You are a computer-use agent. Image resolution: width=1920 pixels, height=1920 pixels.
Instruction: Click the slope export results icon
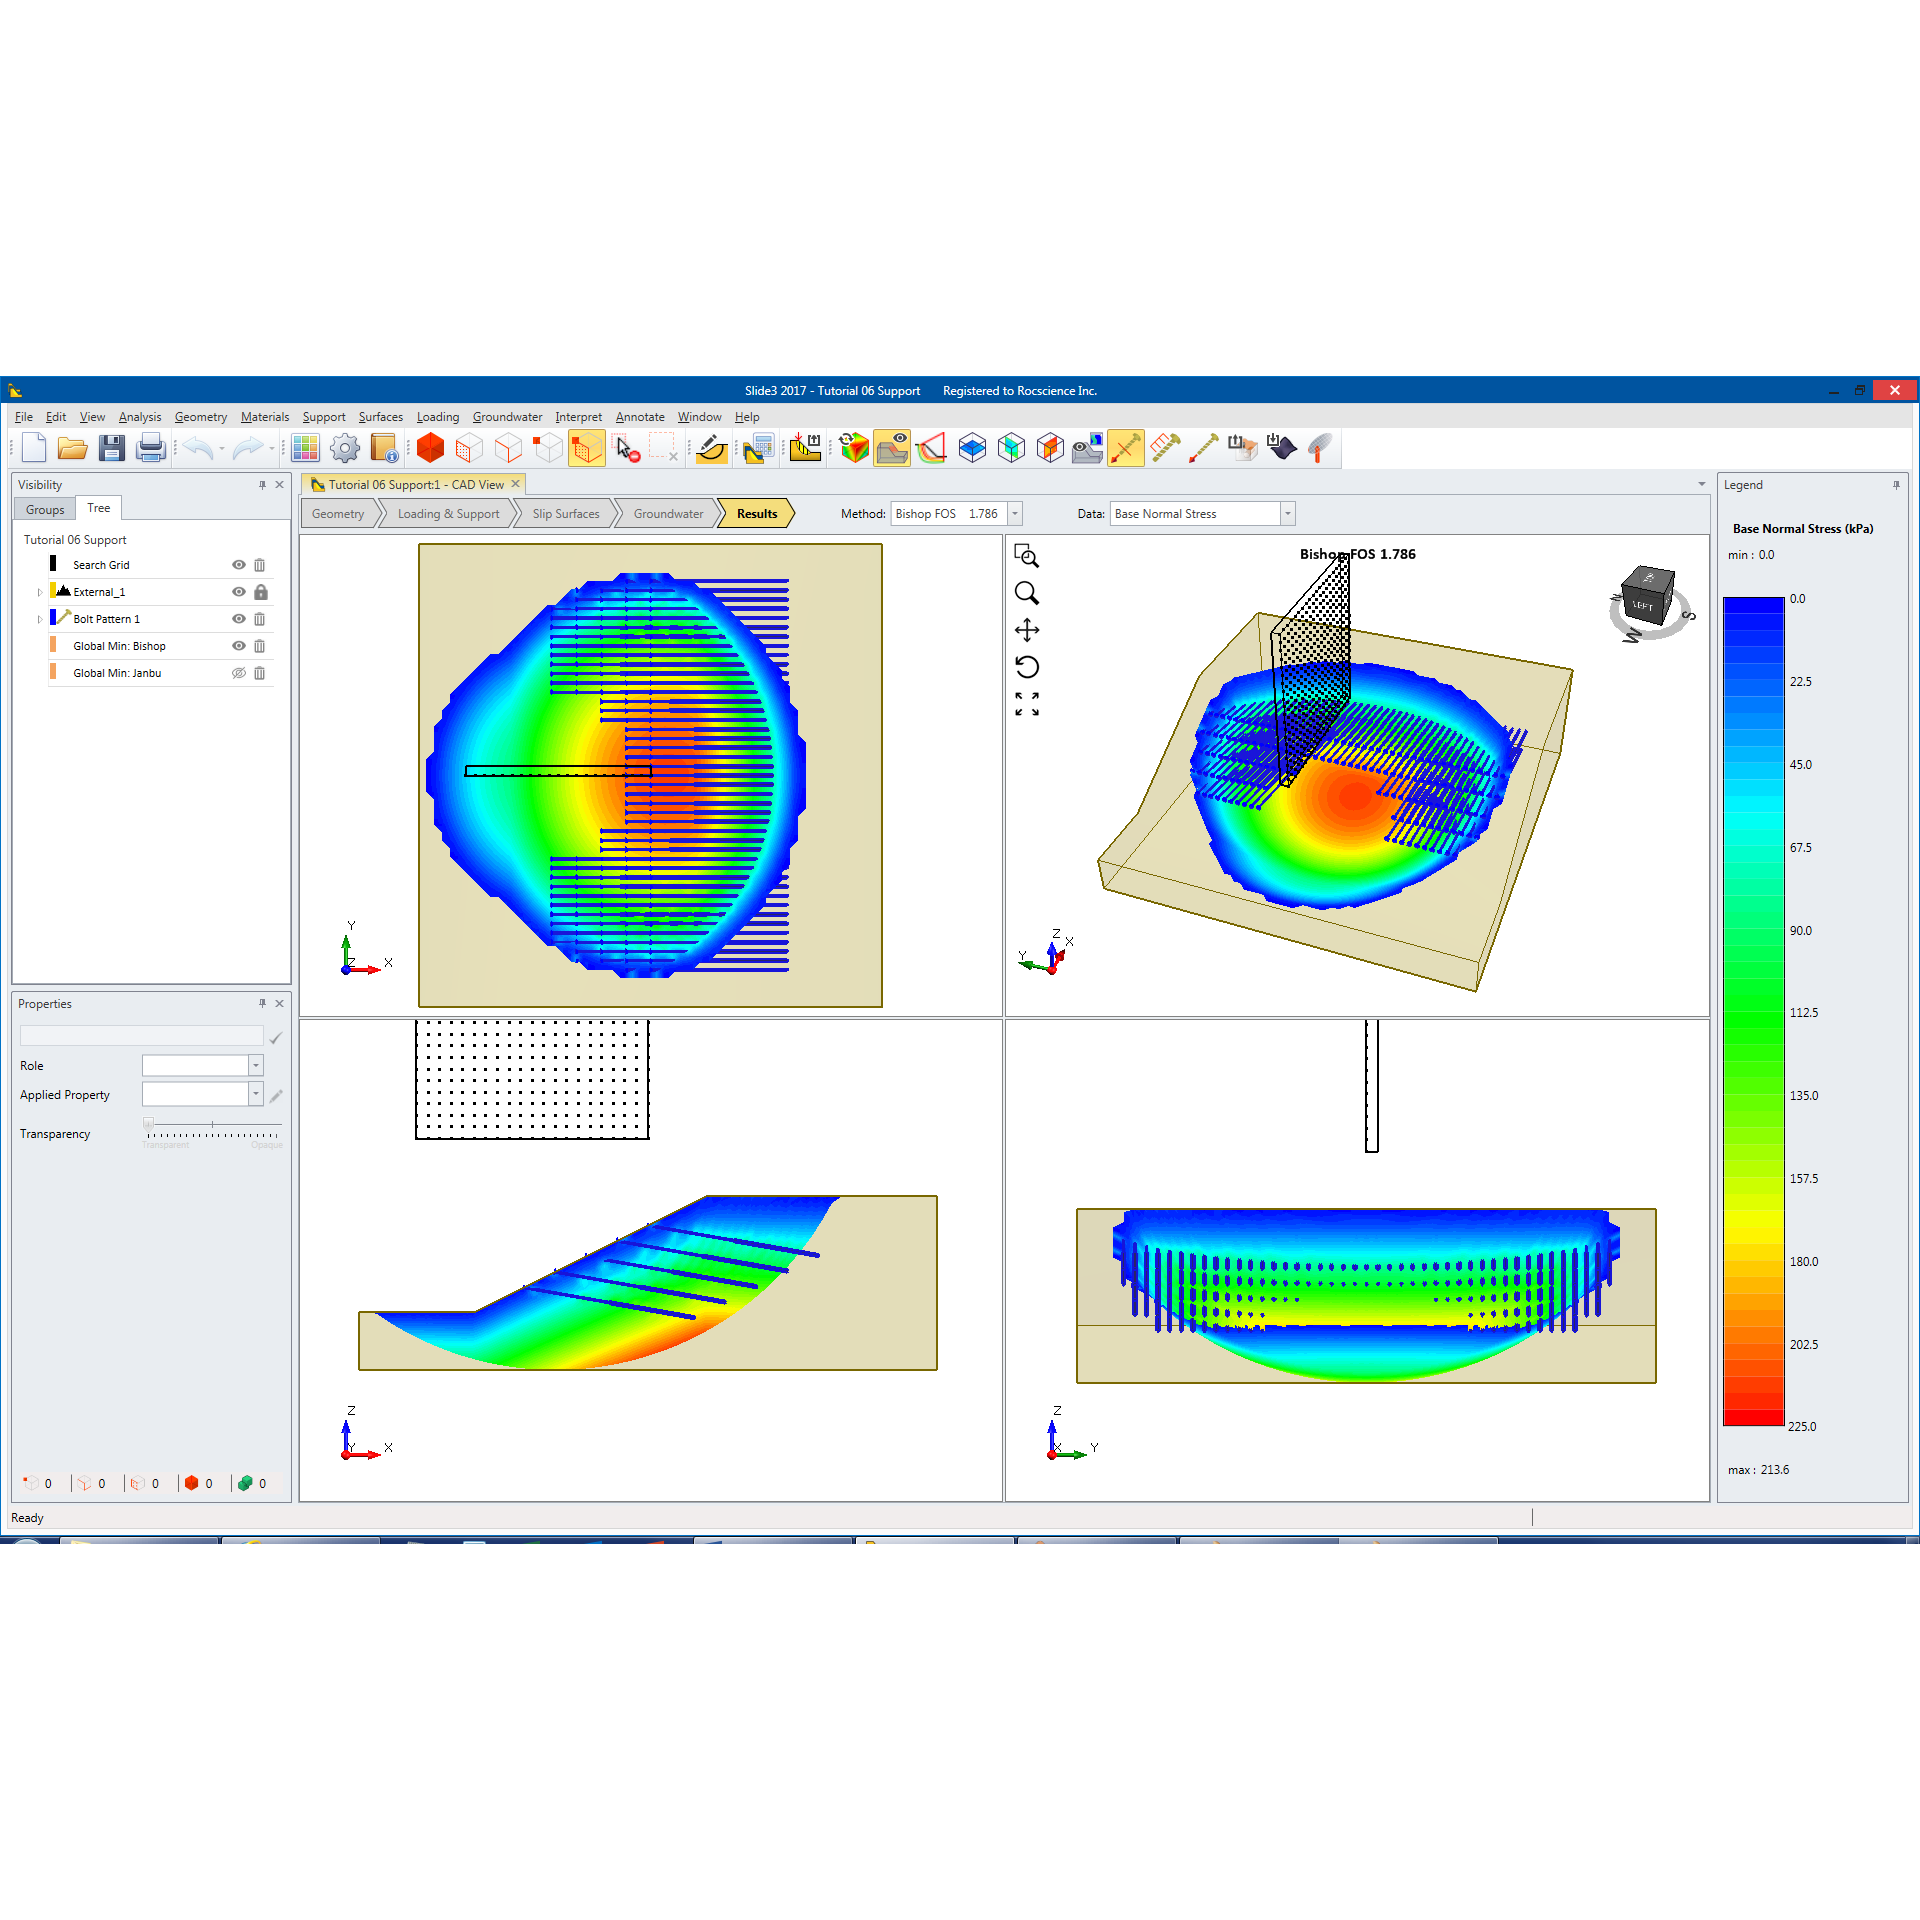805,448
